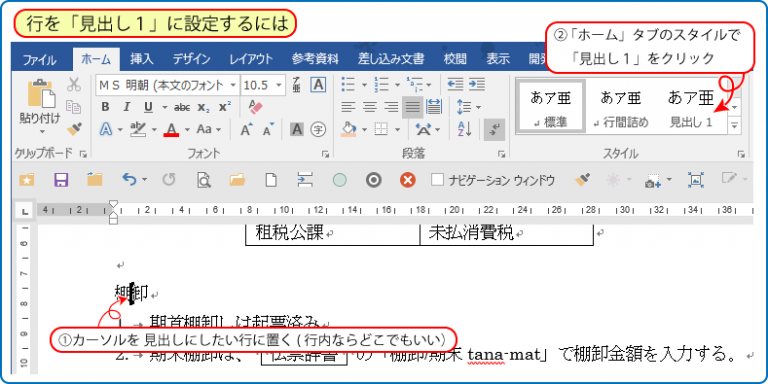The height and width of the screenshot is (384, 768).
Task: Switch to the 挿入 tab
Action: (x=142, y=59)
